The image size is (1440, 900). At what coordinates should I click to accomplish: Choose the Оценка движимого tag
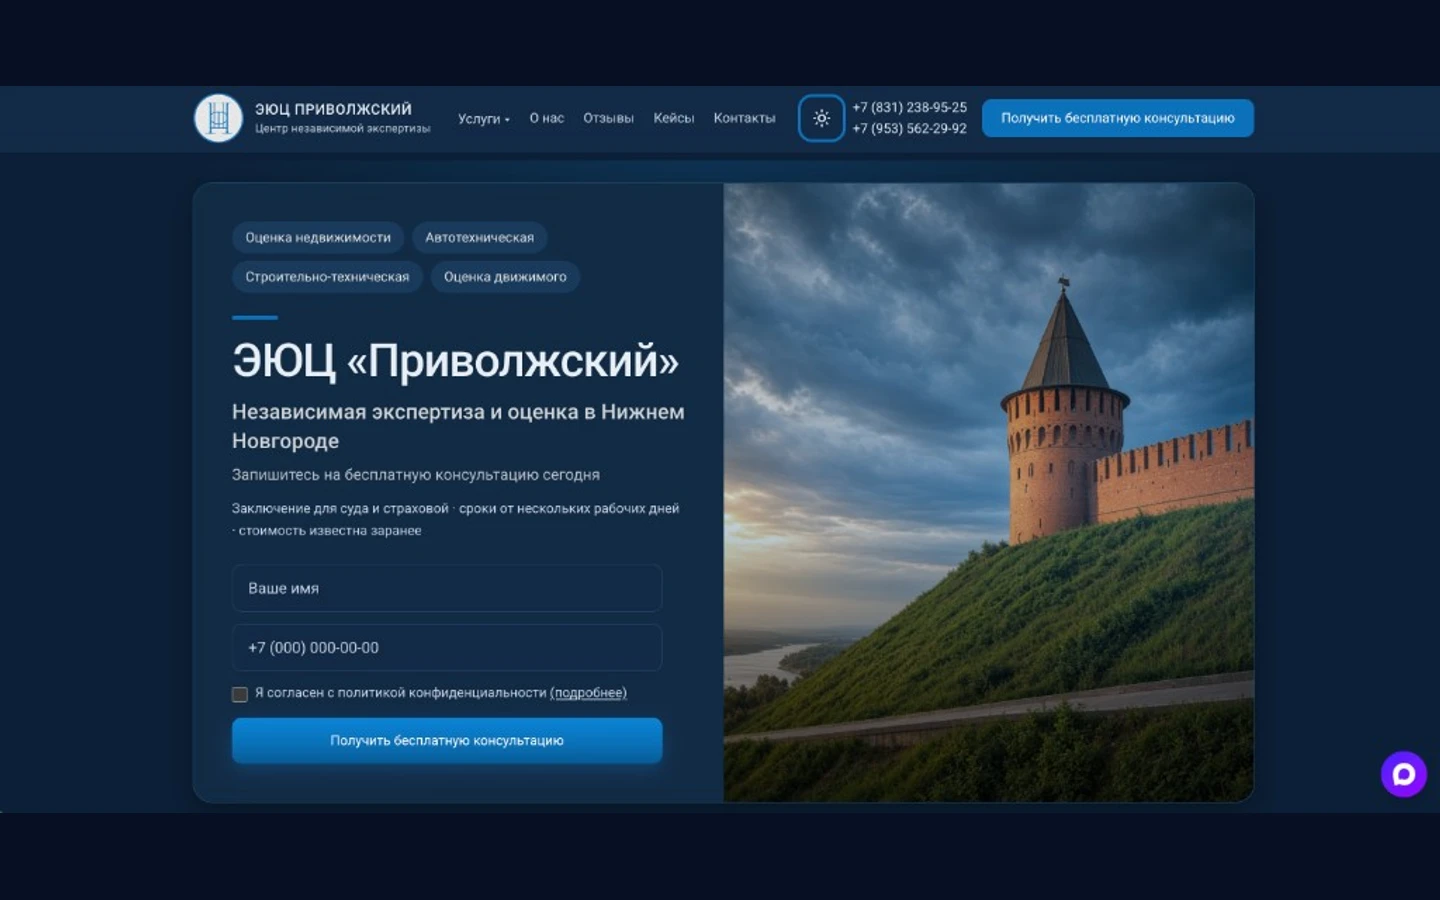point(505,277)
